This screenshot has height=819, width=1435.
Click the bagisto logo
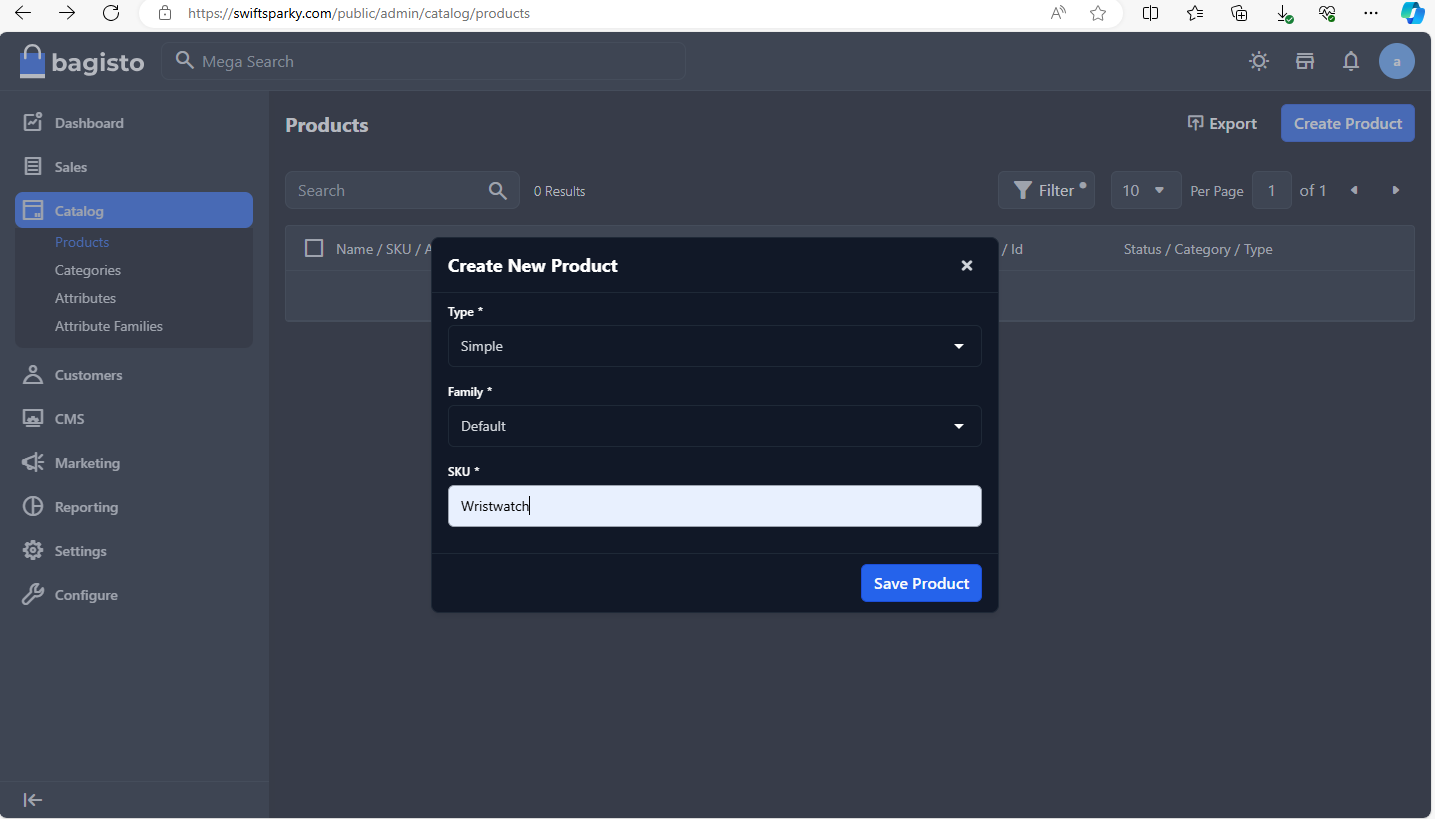click(x=82, y=62)
